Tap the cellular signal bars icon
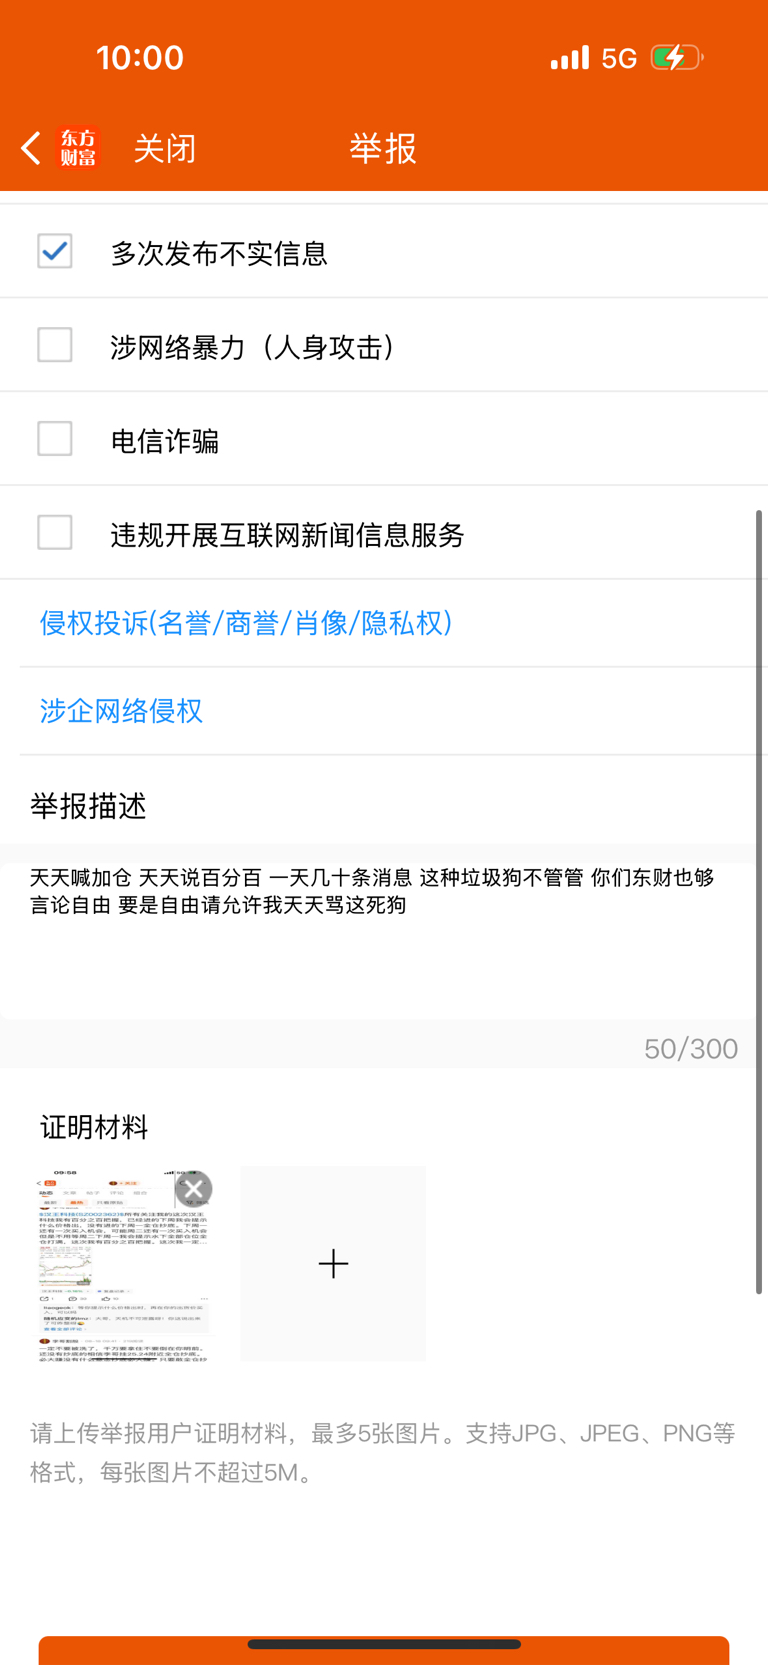This screenshot has width=769, height=1665. click(570, 57)
